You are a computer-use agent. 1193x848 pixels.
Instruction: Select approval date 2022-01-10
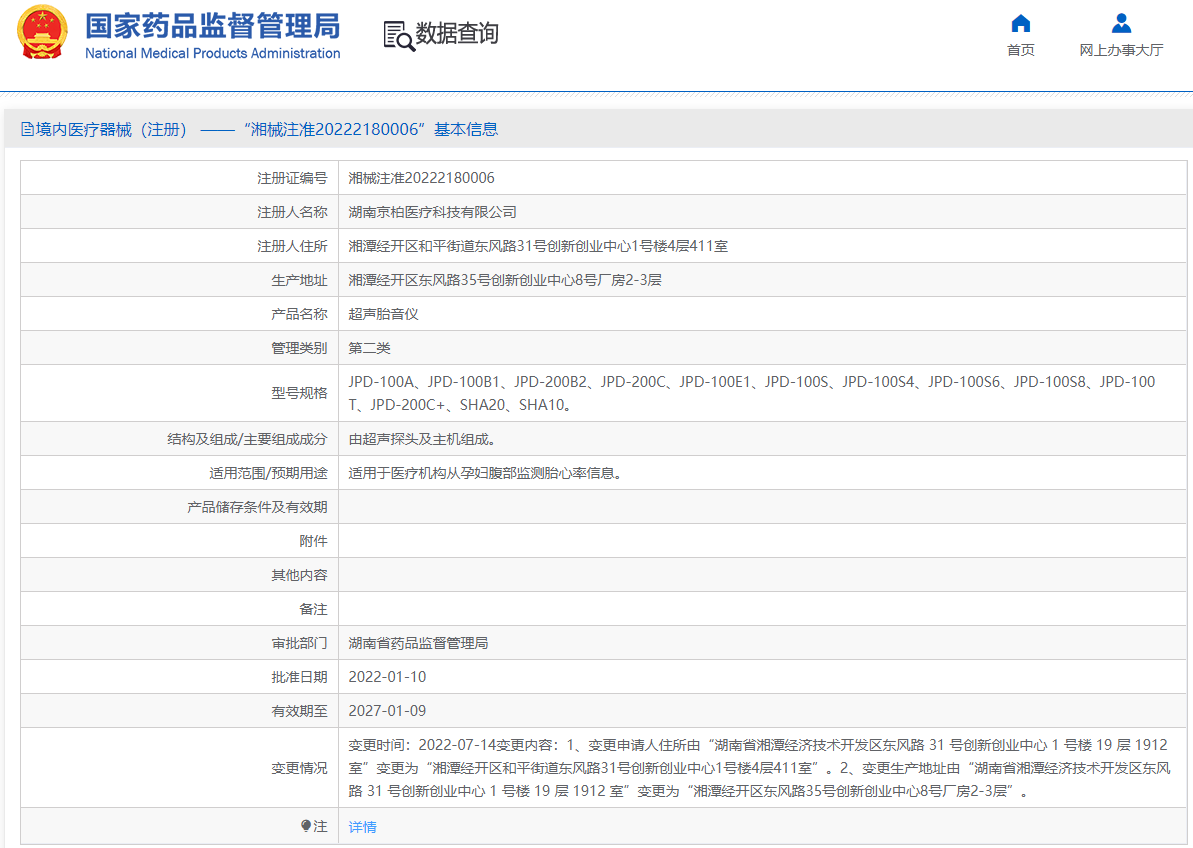coord(387,677)
